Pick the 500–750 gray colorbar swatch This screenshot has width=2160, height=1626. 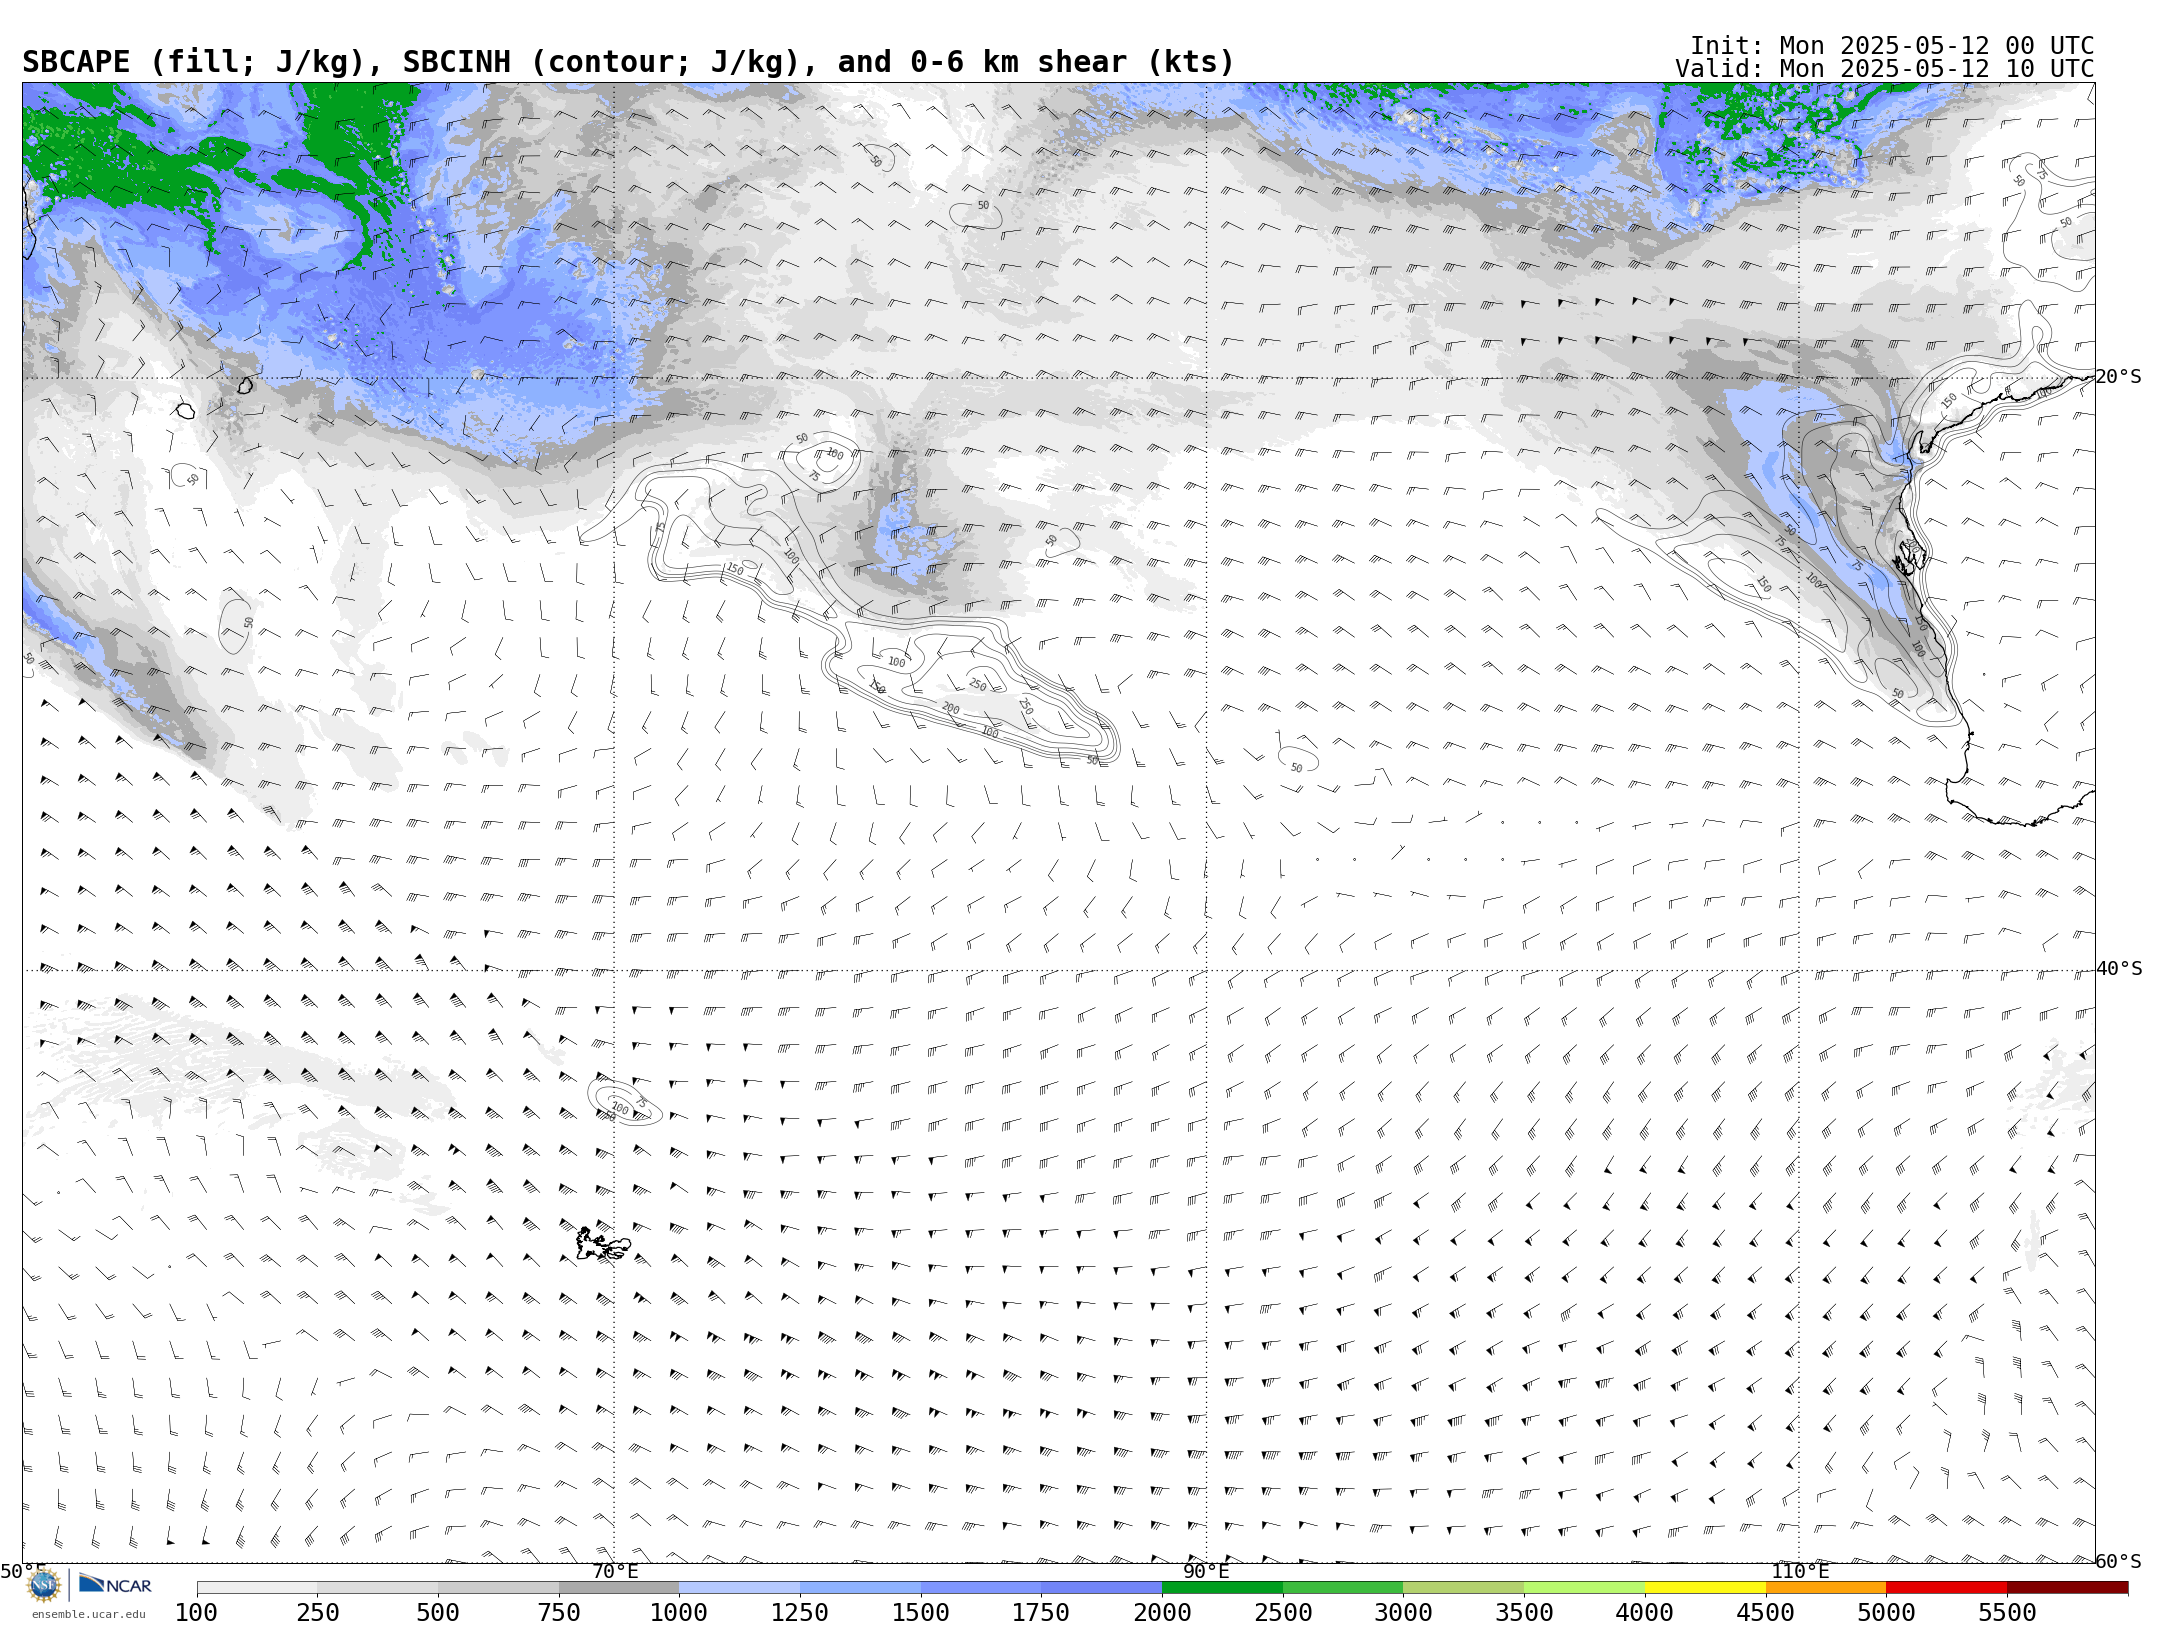(x=498, y=1588)
